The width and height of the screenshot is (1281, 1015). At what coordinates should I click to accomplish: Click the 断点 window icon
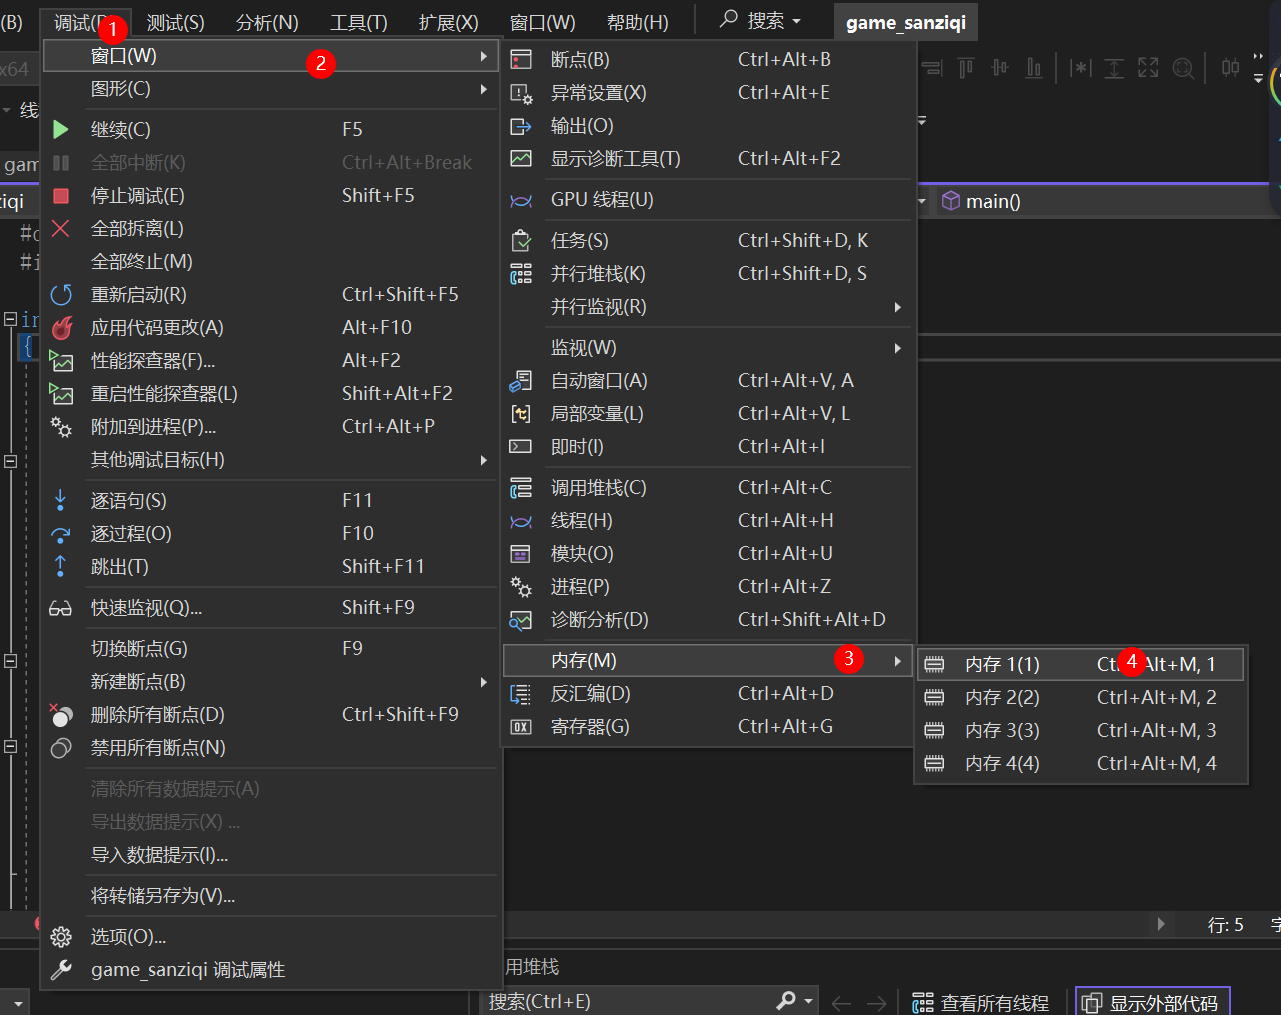click(521, 60)
